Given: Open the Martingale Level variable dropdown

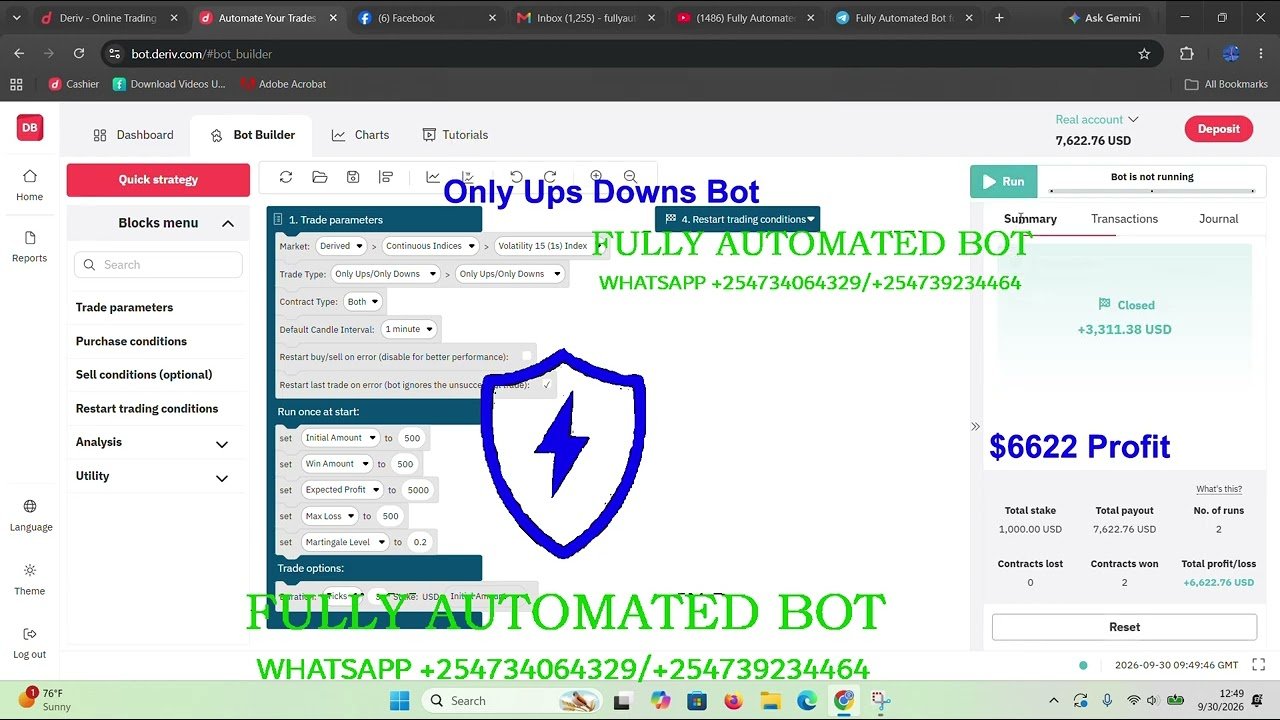Looking at the screenshot, I should coord(345,542).
